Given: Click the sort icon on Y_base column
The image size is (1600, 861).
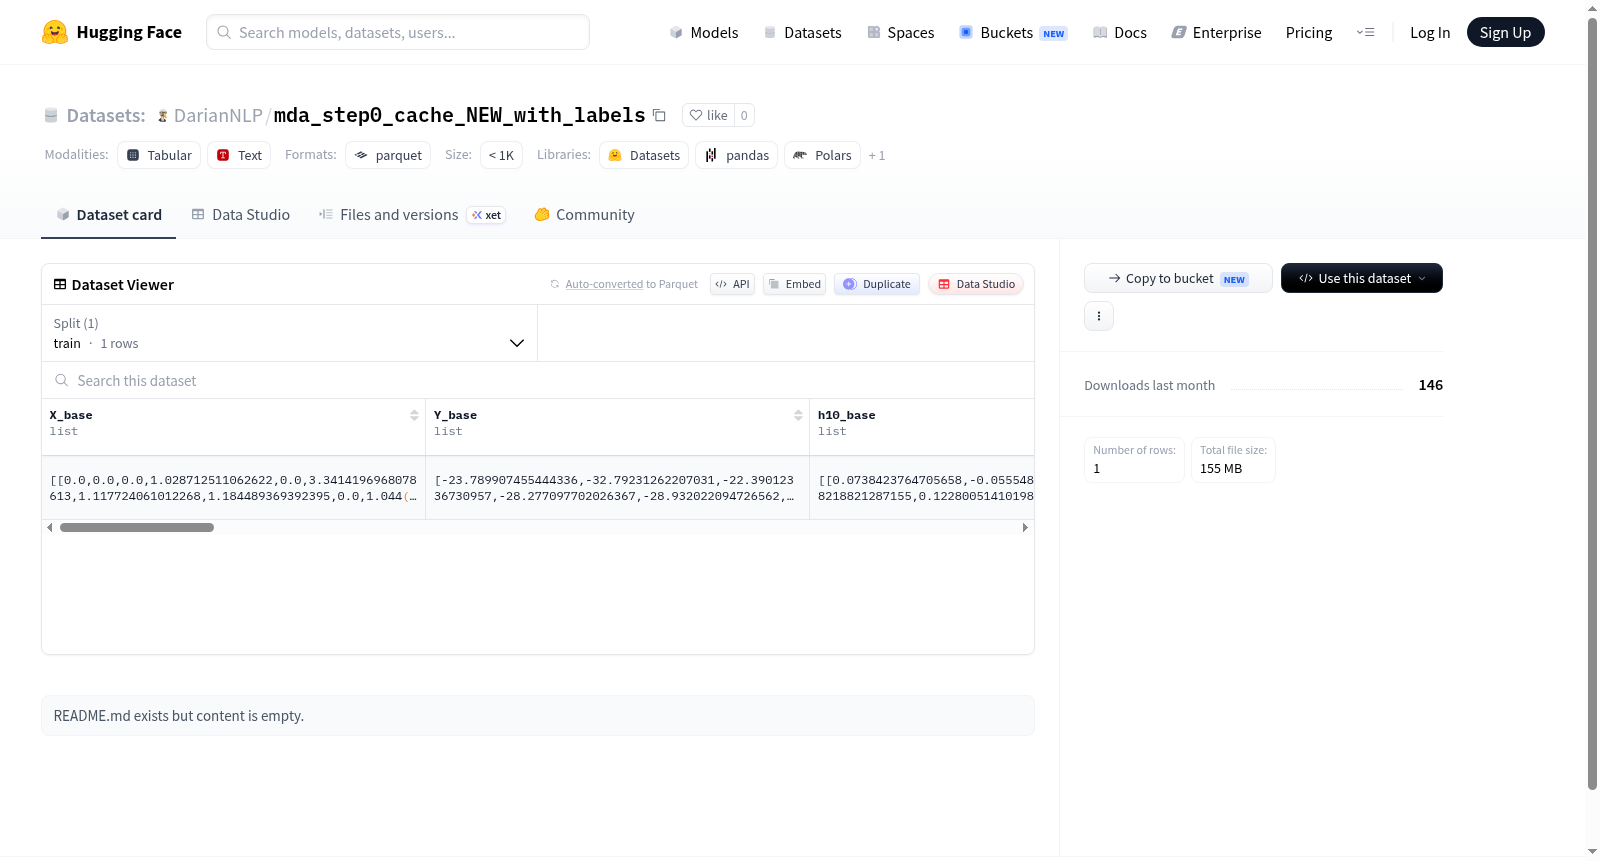Looking at the screenshot, I should [798, 415].
